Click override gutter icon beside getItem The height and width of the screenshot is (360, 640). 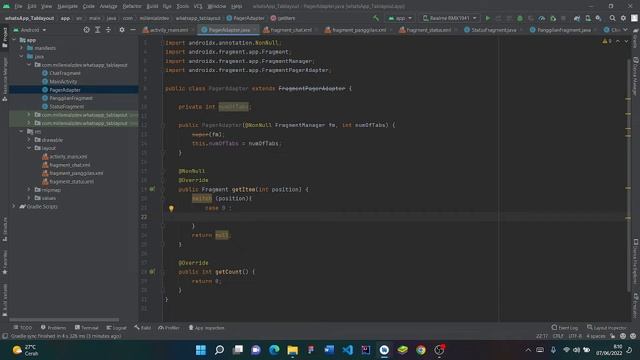click(x=152, y=189)
